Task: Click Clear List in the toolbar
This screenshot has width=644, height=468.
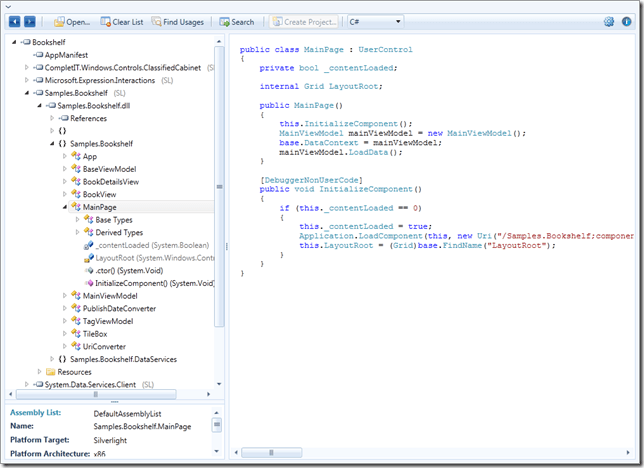Action: click(122, 22)
